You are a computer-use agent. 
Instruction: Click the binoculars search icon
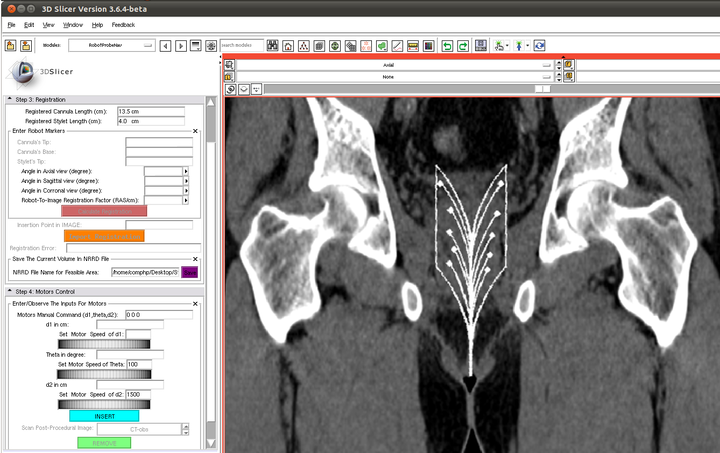point(273,45)
